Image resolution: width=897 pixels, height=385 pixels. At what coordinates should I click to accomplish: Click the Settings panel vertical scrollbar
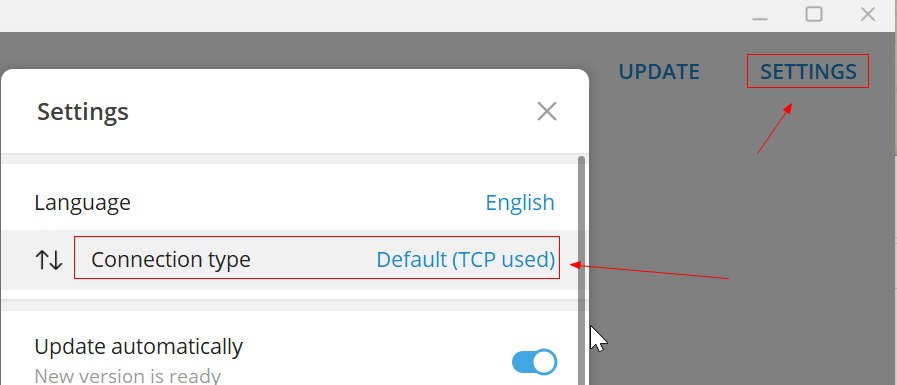pyautogui.click(x=582, y=270)
